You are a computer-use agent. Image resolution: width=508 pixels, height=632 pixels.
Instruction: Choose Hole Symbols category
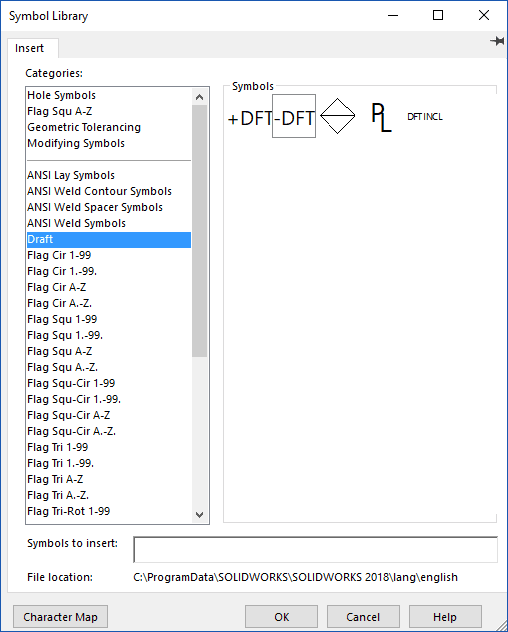[x=61, y=95]
